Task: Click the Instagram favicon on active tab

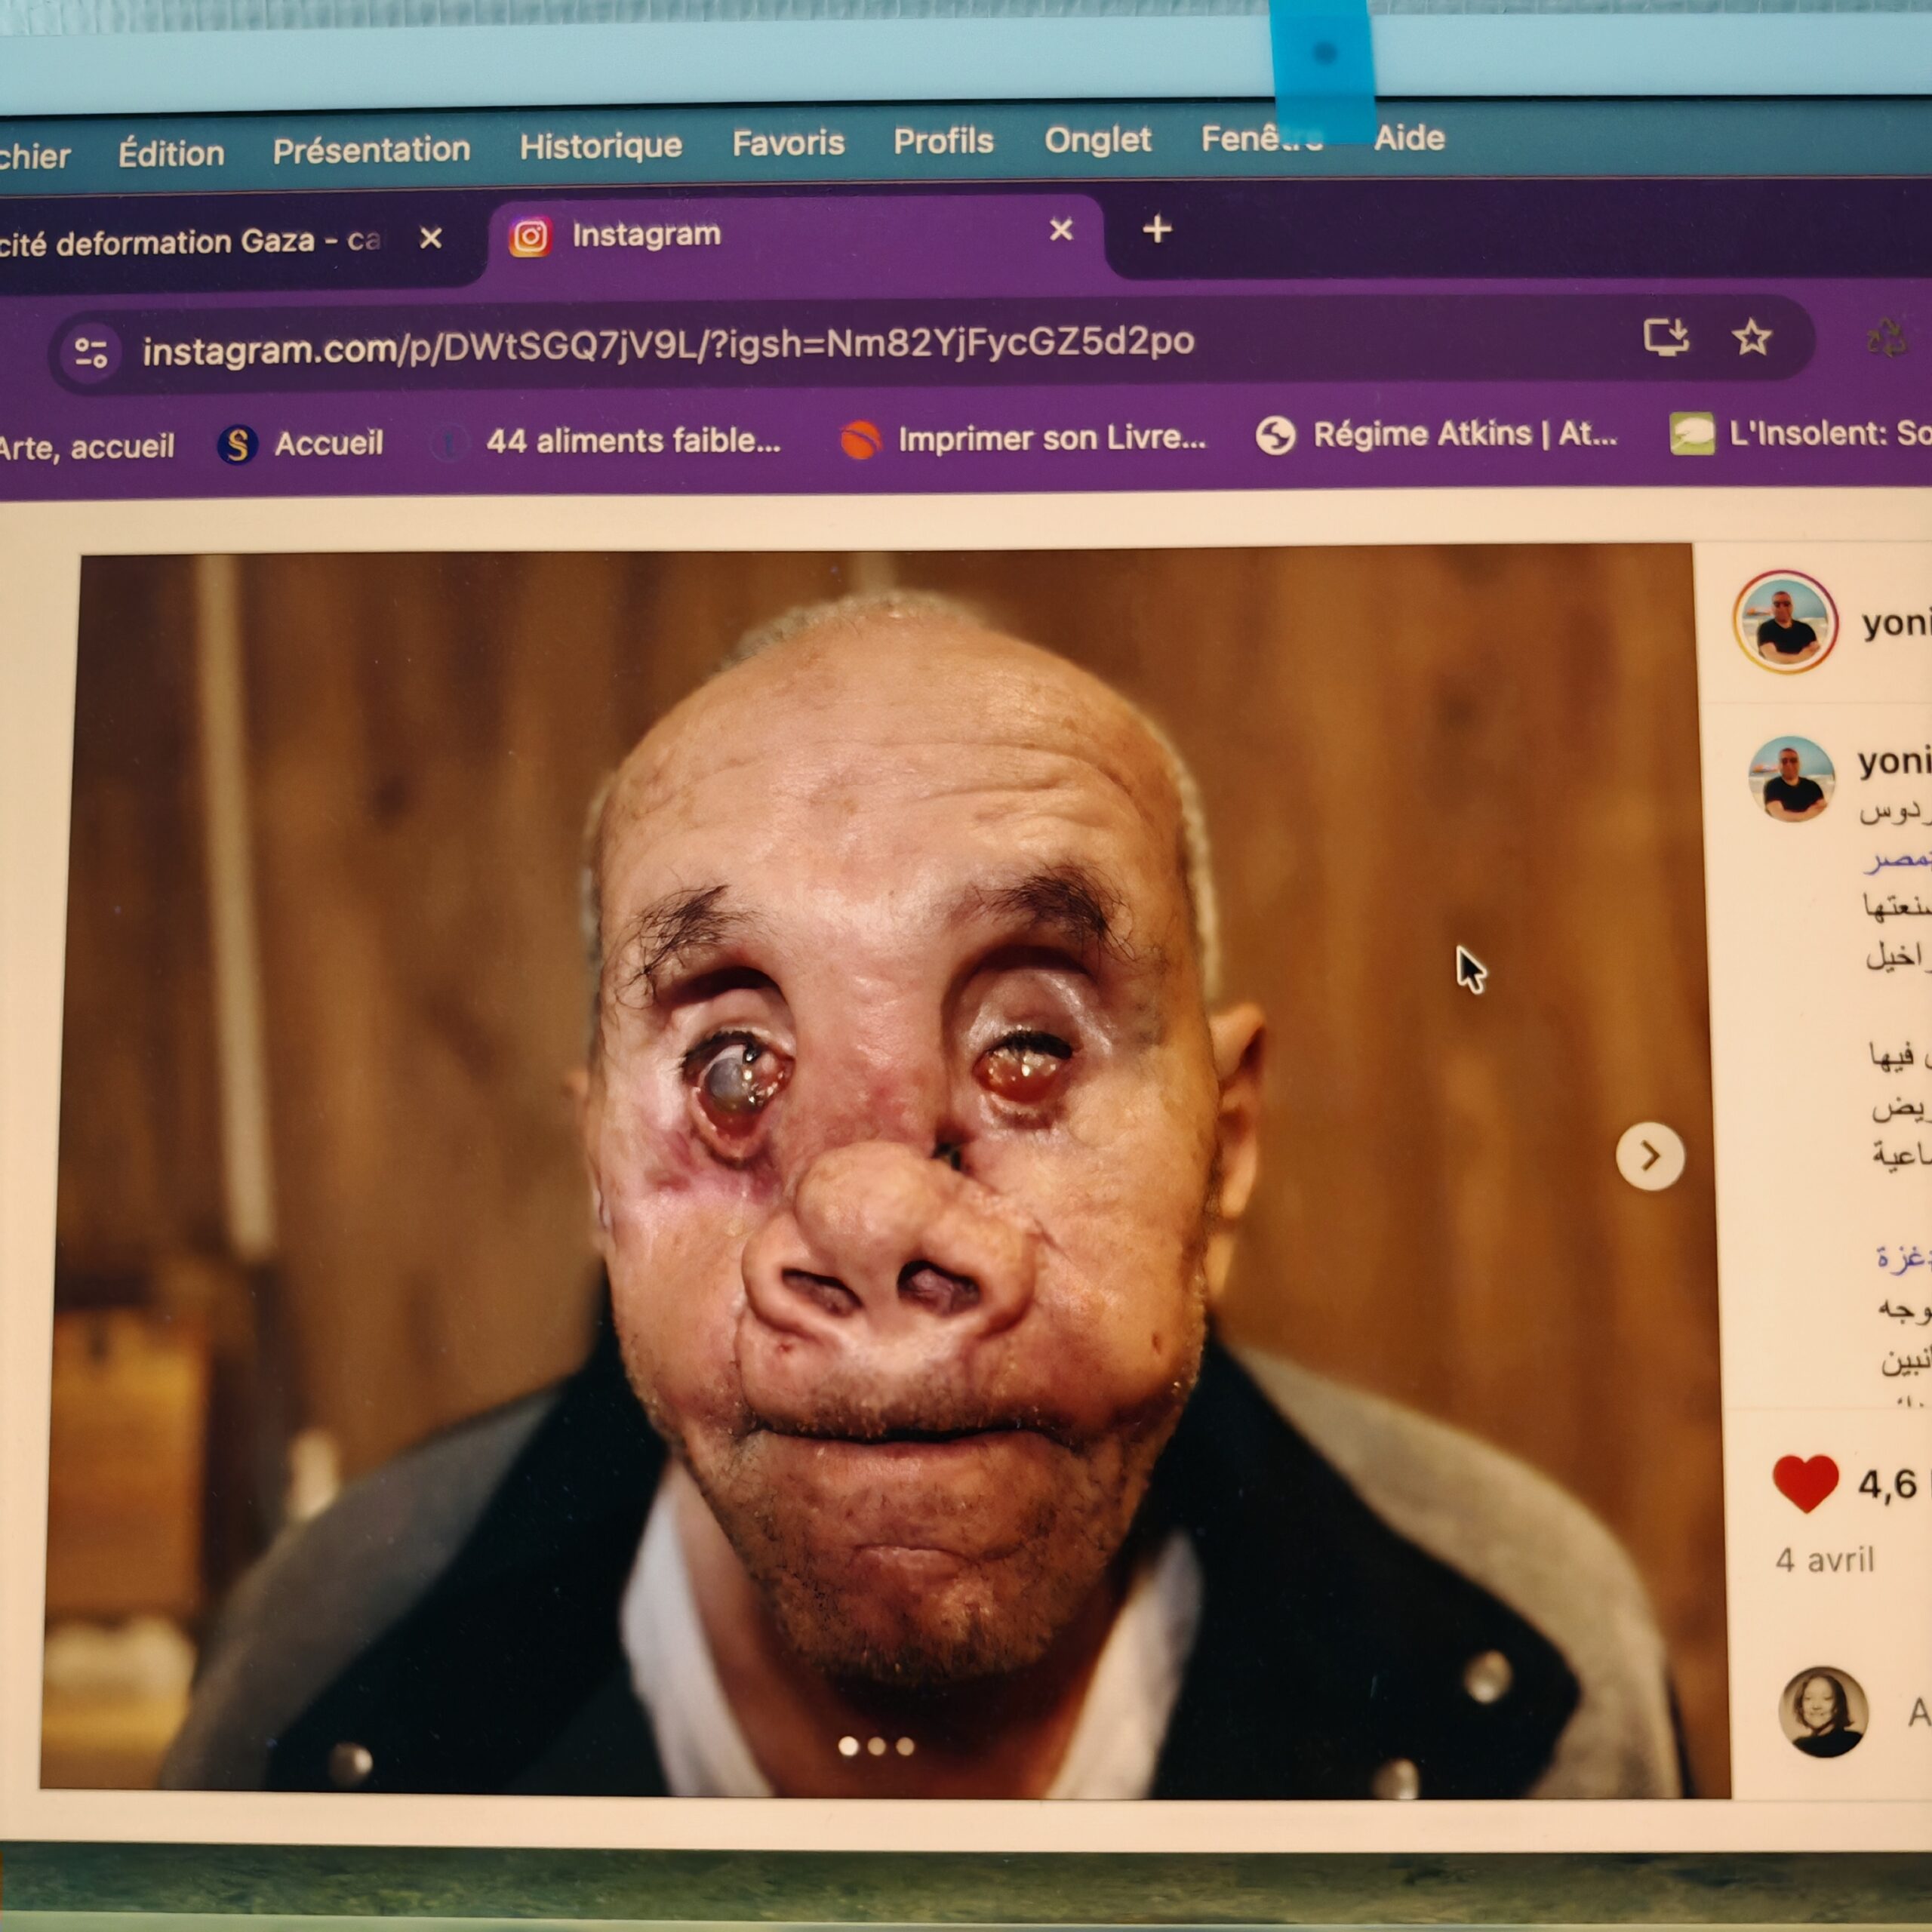Action: (x=530, y=237)
